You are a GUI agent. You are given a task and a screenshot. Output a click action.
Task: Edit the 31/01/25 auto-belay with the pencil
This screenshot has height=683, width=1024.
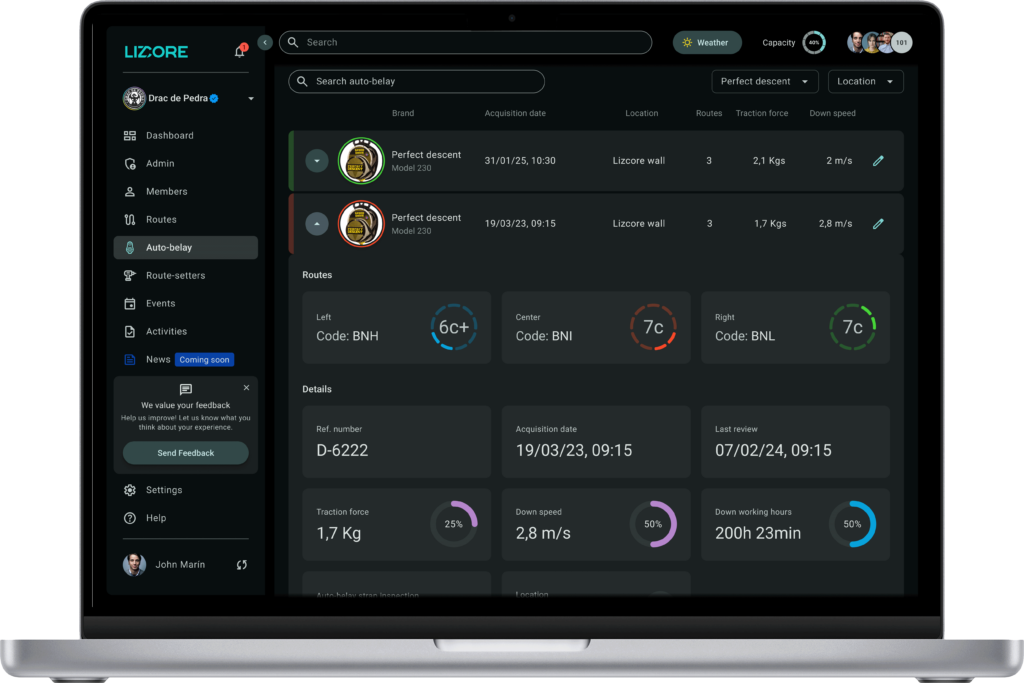pos(878,161)
